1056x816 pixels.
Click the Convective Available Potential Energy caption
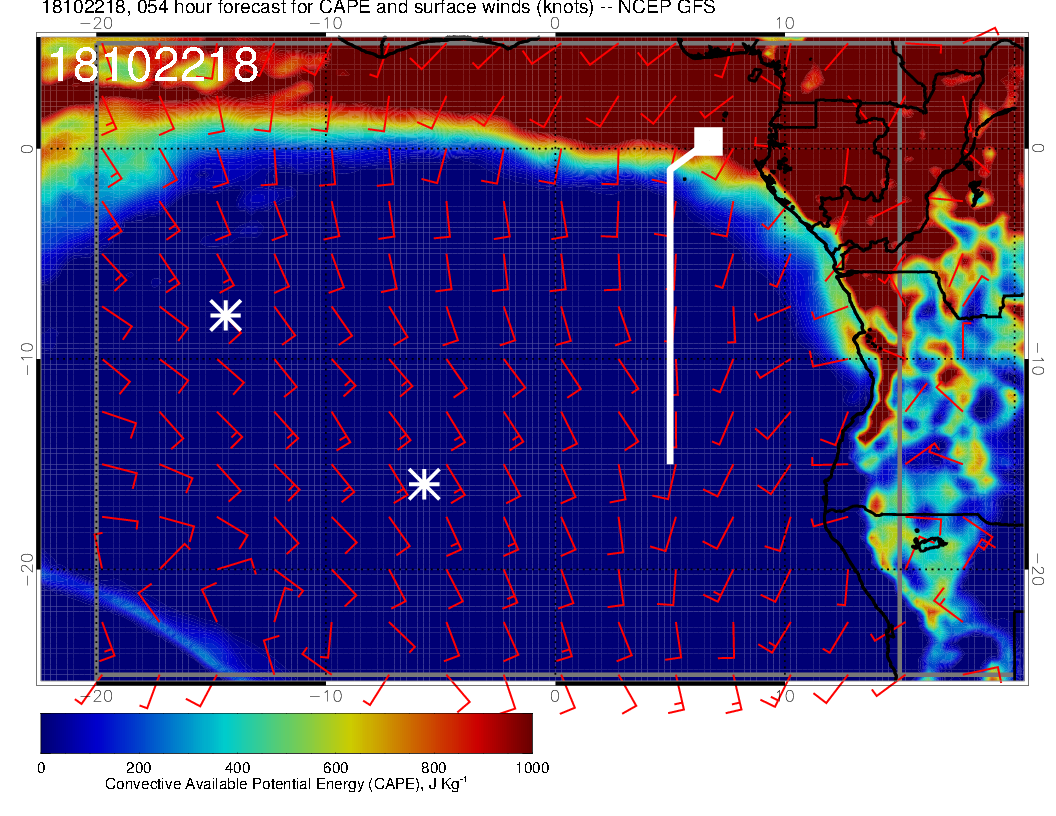(285, 785)
